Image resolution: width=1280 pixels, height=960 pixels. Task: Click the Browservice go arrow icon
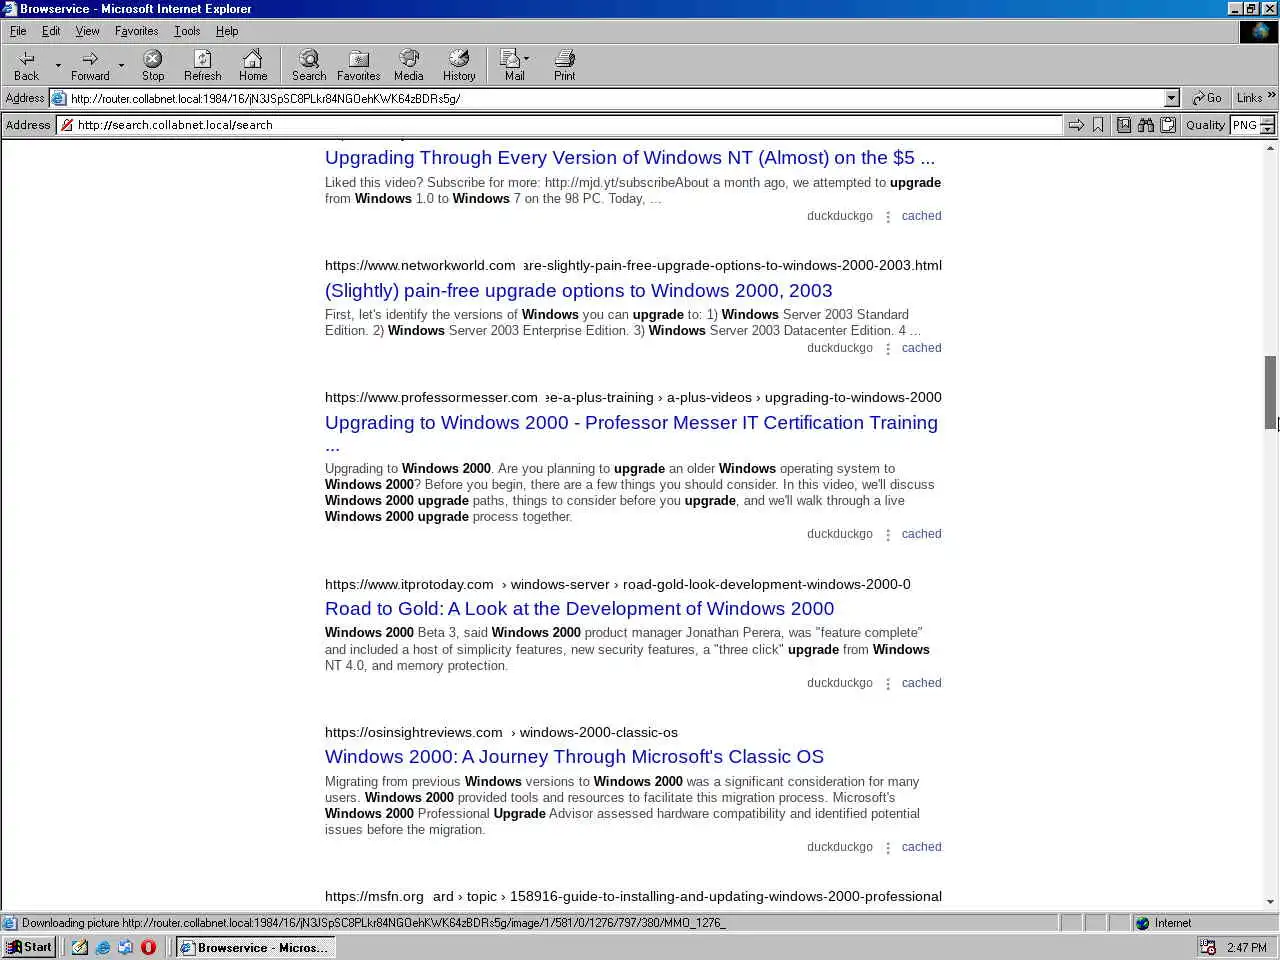pyautogui.click(x=1076, y=125)
